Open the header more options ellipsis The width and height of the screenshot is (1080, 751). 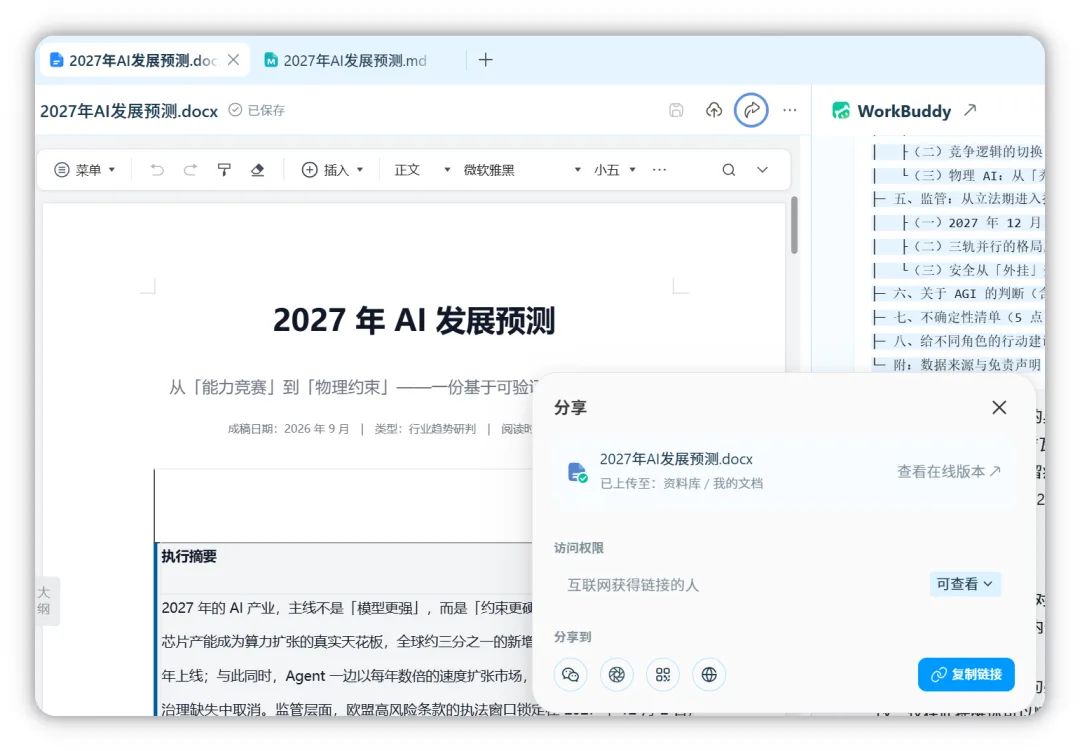(790, 110)
